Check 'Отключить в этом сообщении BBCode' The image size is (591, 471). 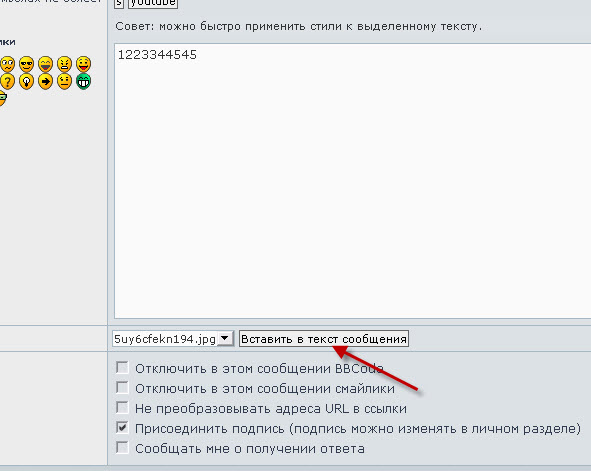pos(122,367)
